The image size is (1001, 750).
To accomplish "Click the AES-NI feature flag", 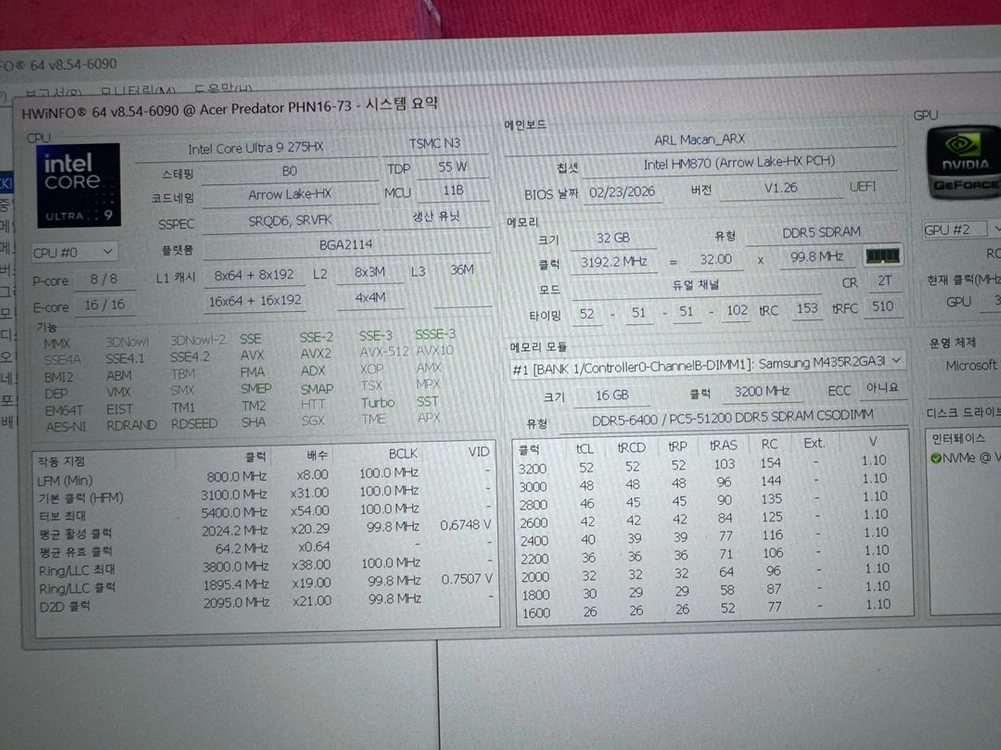I will point(66,426).
